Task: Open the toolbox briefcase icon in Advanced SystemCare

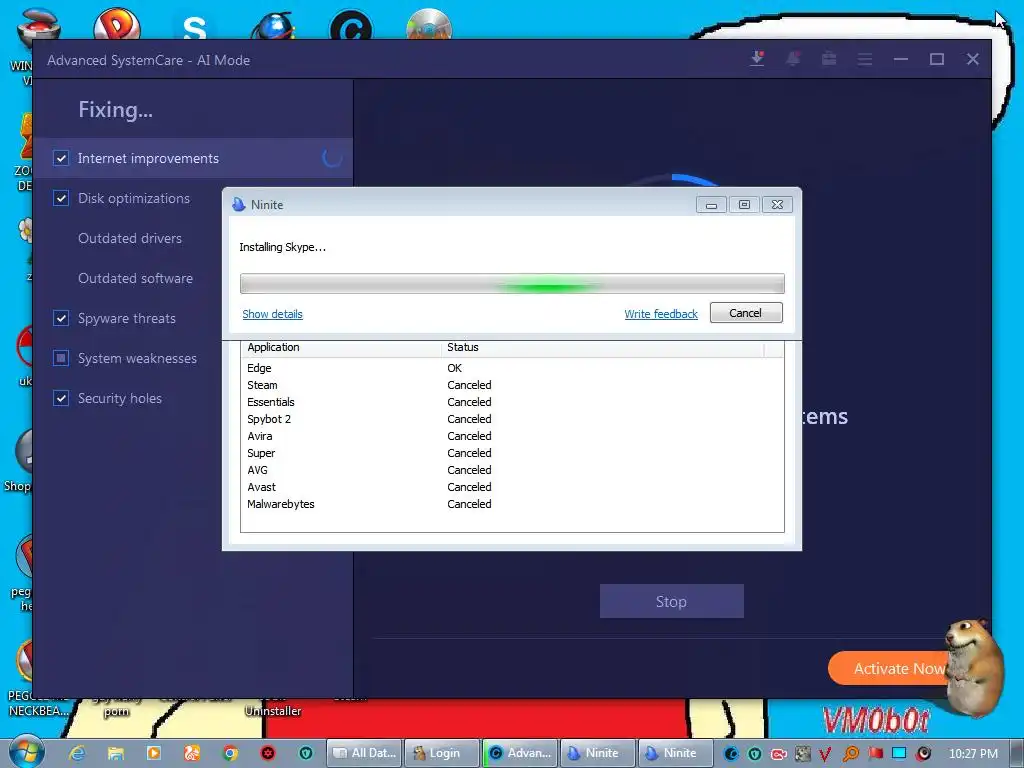Action: tap(829, 59)
